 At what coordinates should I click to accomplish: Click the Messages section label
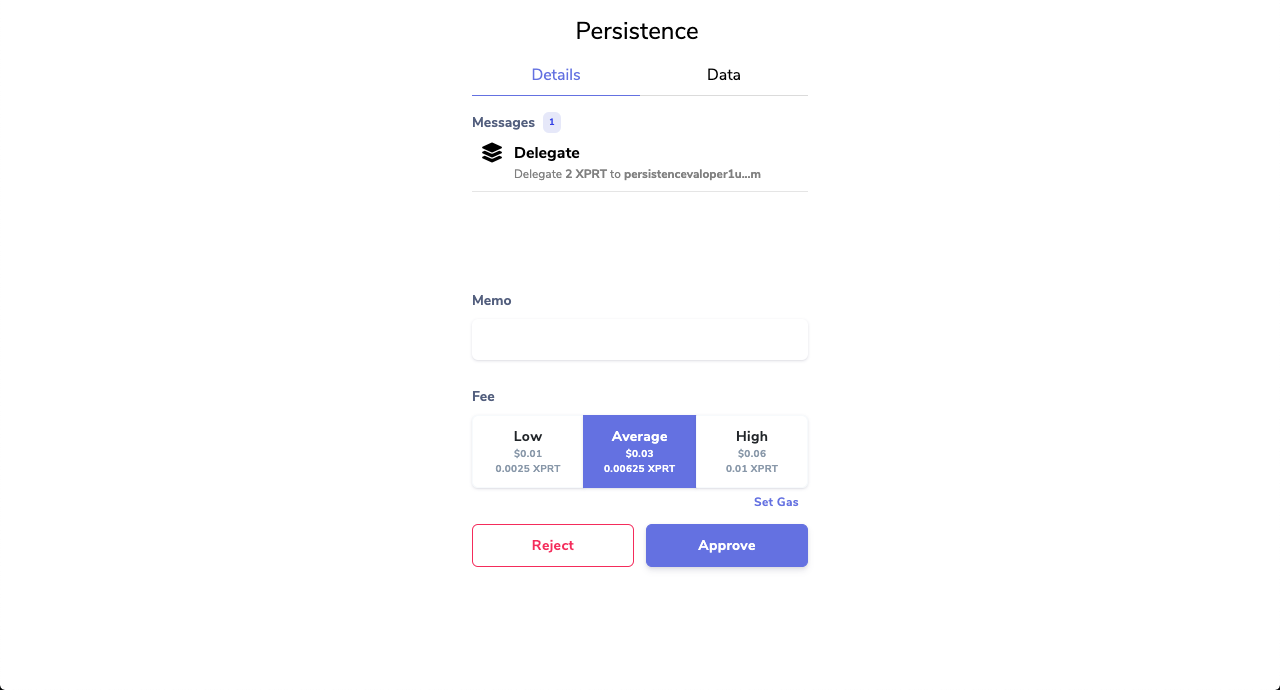pyautogui.click(x=503, y=122)
